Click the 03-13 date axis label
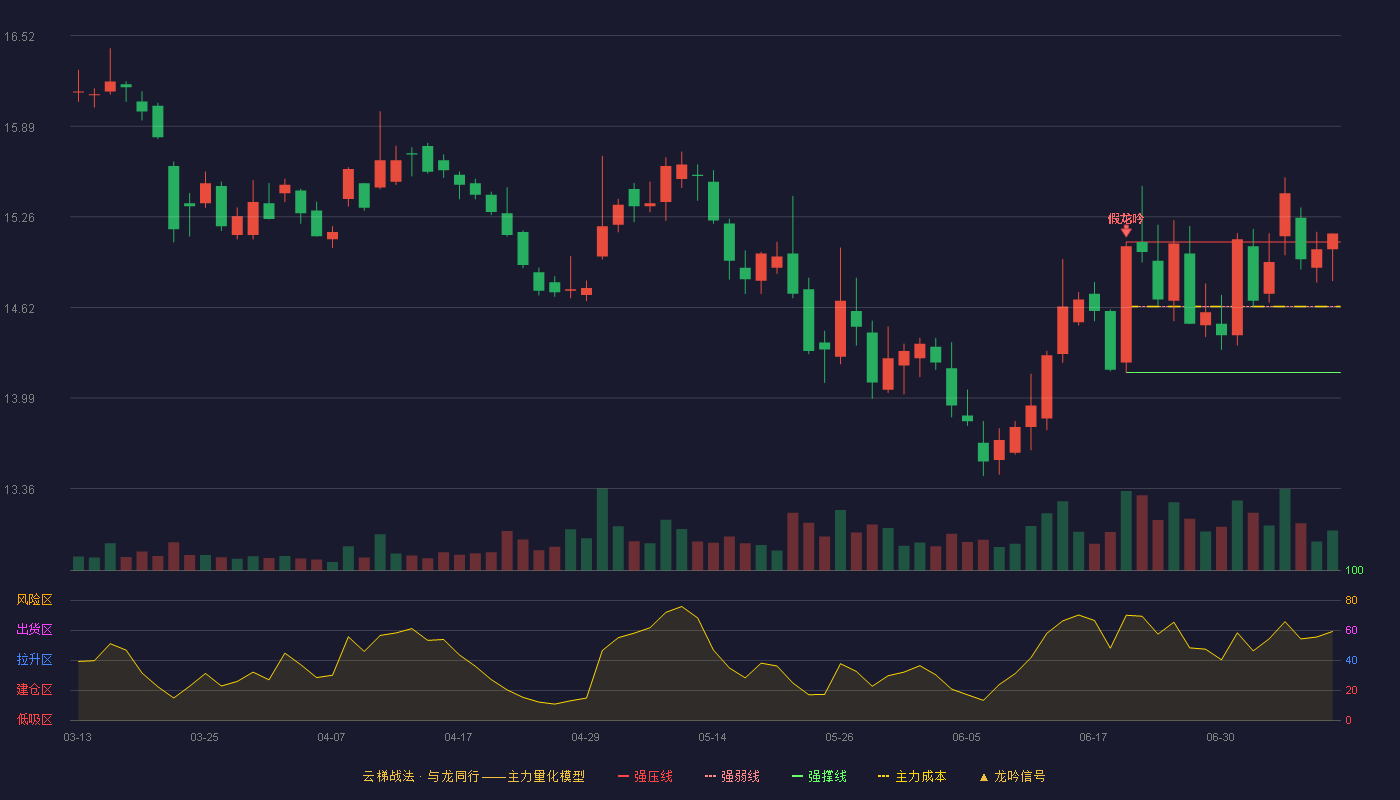The image size is (1400, 800). [x=77, y=737]
